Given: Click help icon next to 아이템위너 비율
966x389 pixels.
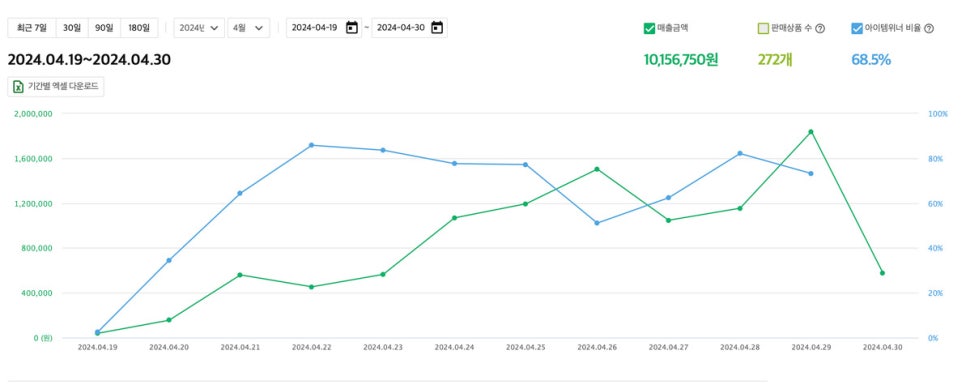Looking at the screenshot, I should tap(929, 28).
